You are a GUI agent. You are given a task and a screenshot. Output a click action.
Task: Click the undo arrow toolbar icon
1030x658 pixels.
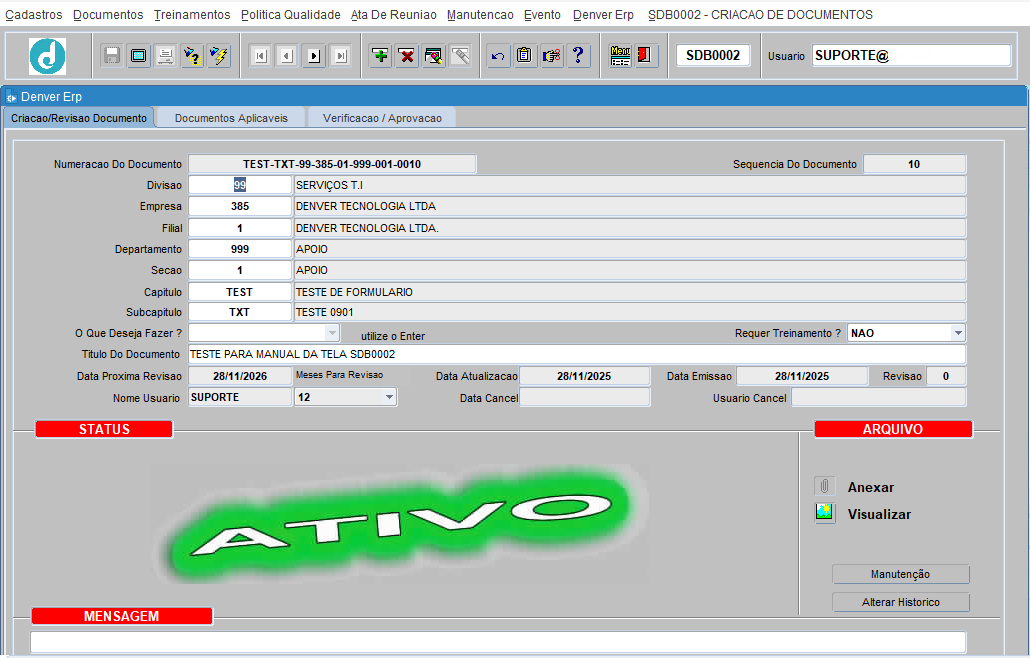pyautogui.click(x=498, y=56)
